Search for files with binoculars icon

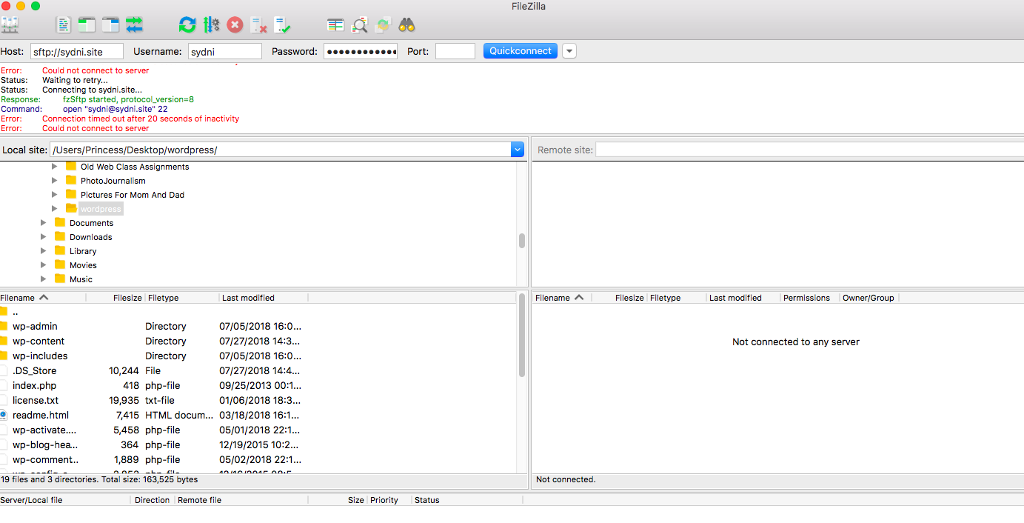pyautogui.click(x=407, y=24)
